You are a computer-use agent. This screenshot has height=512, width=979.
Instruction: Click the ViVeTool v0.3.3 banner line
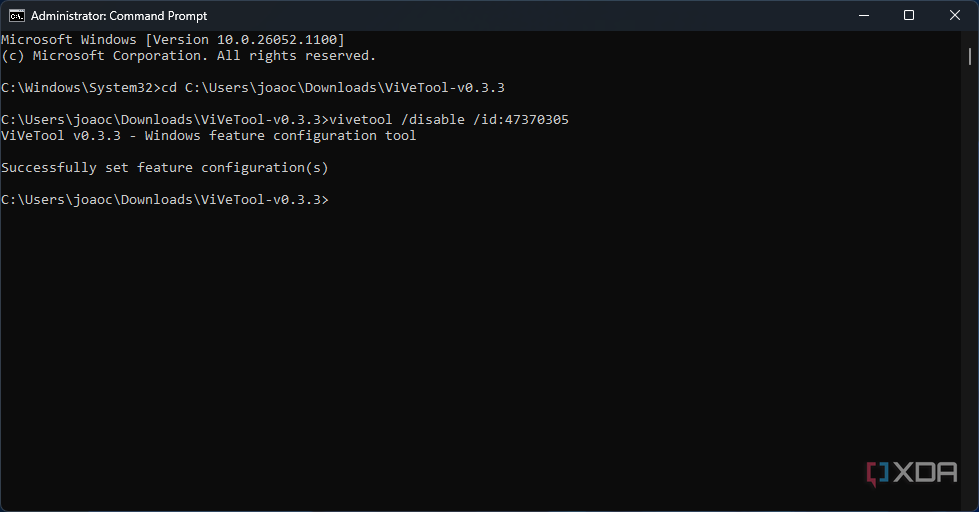coord(209,135)
